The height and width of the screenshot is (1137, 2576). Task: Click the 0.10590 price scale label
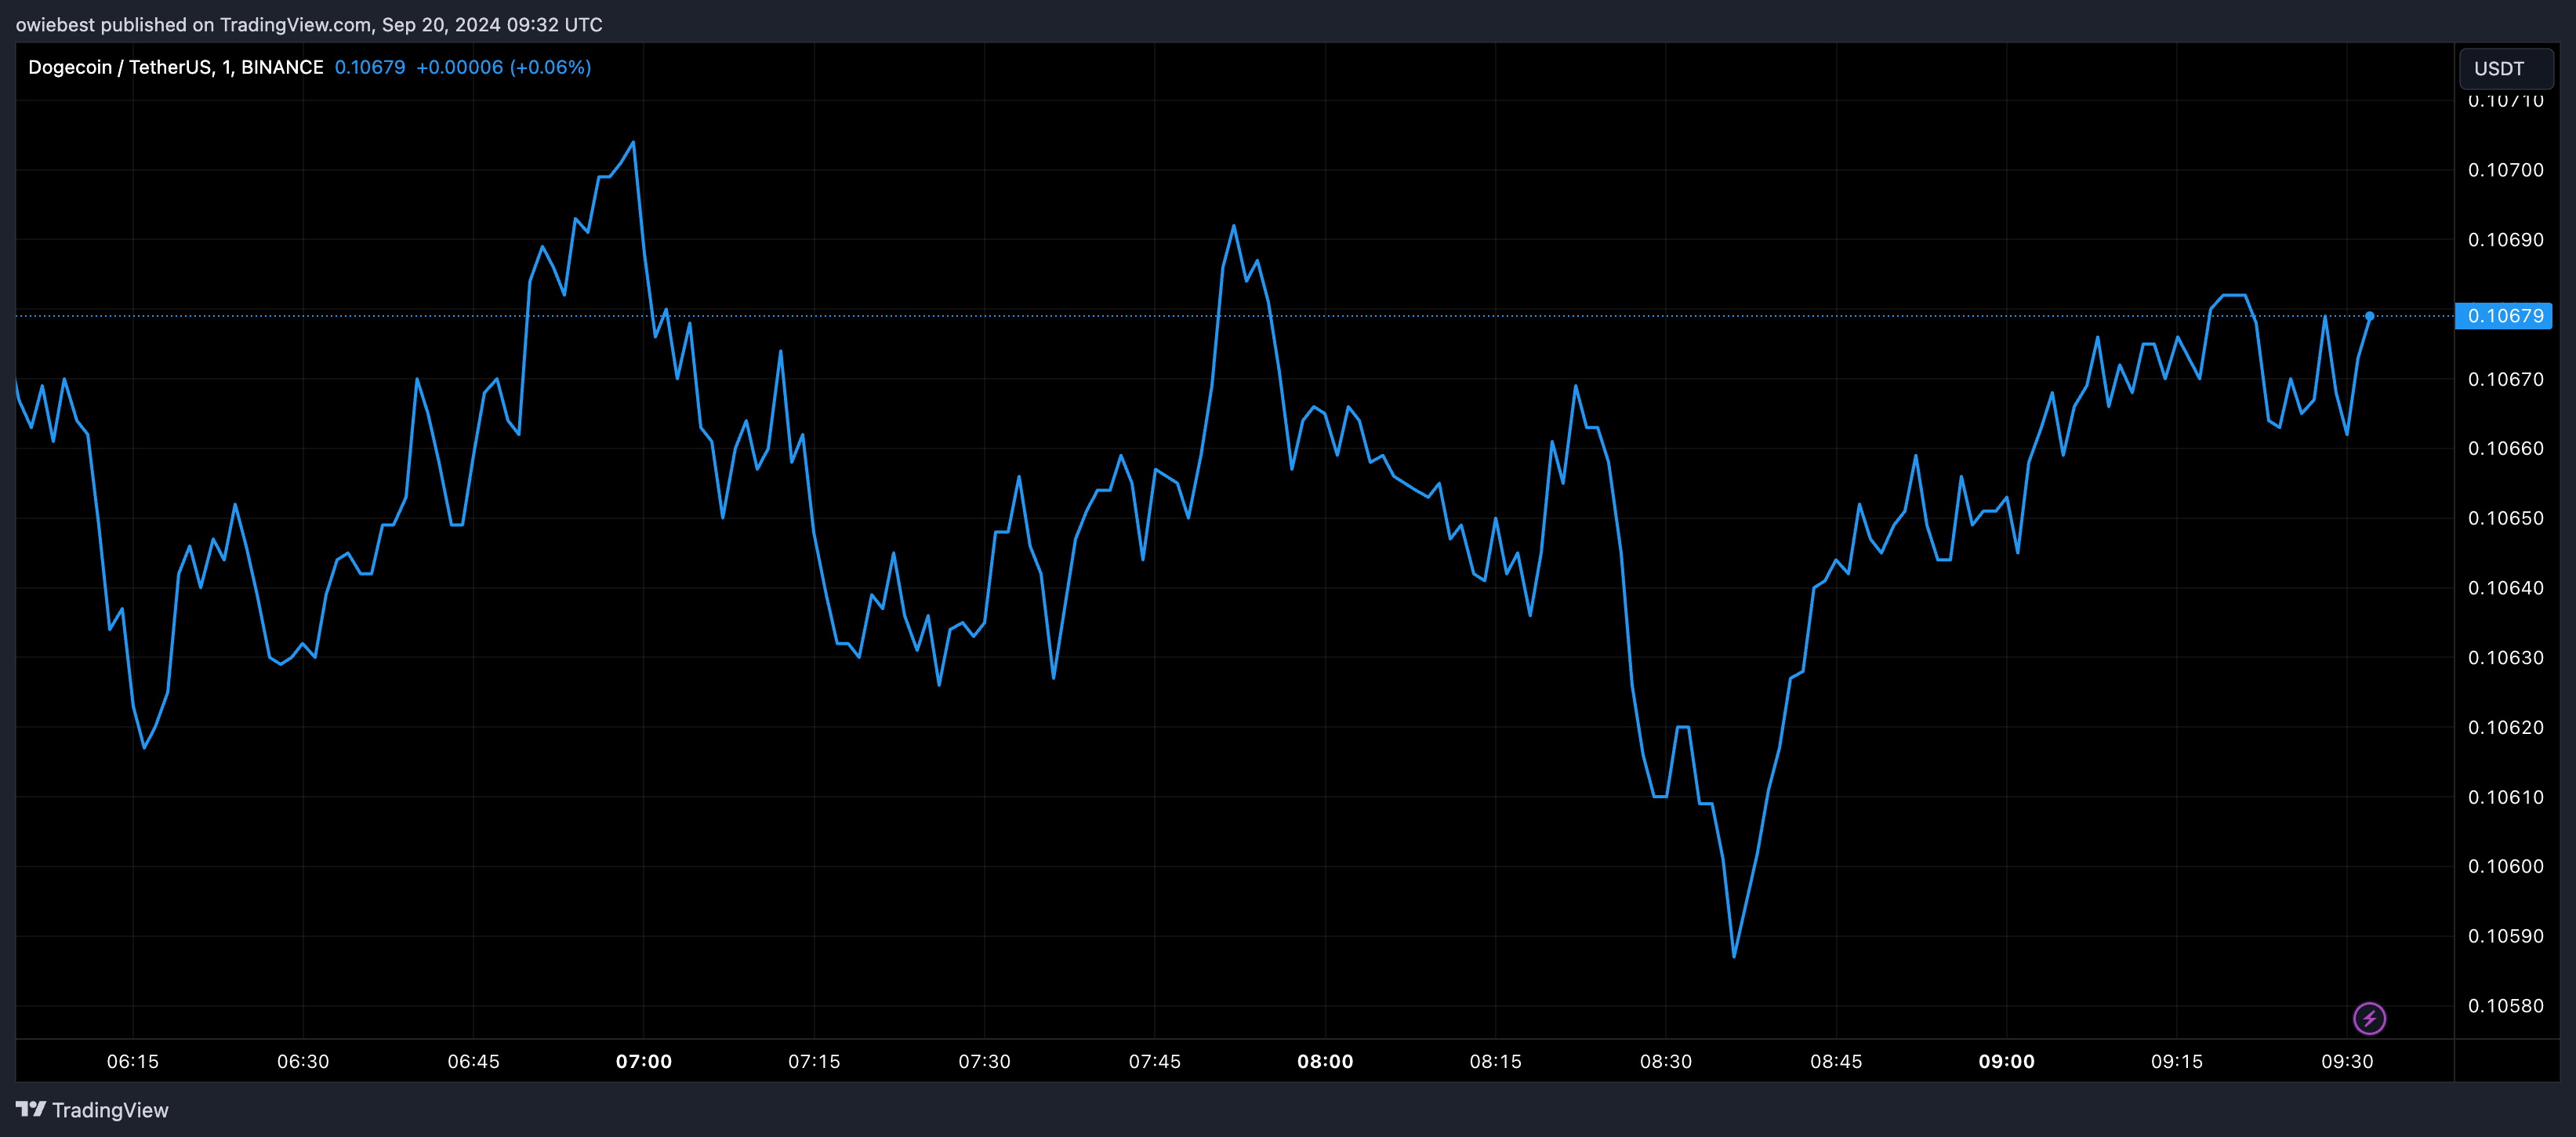pyautogui.click(x=2505, y=936)
